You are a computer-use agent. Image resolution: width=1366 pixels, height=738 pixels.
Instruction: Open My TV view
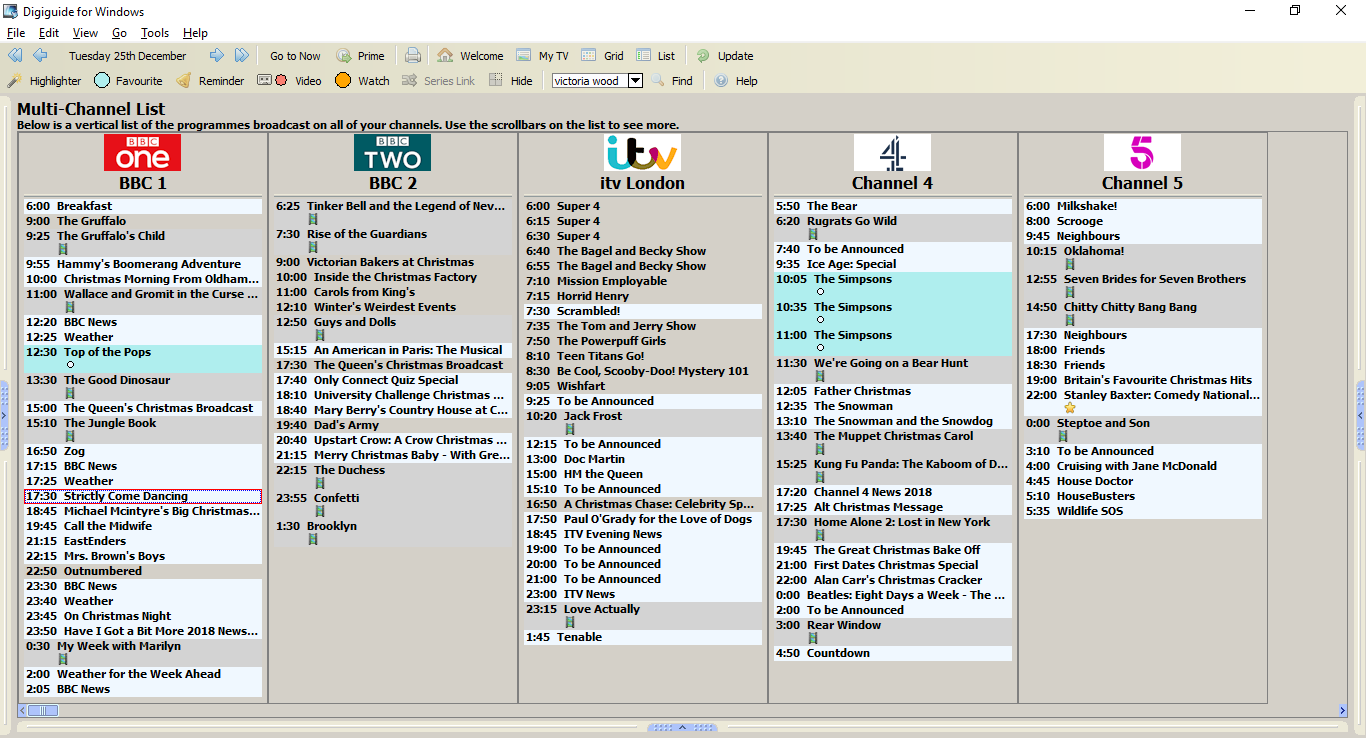(542, 56)
